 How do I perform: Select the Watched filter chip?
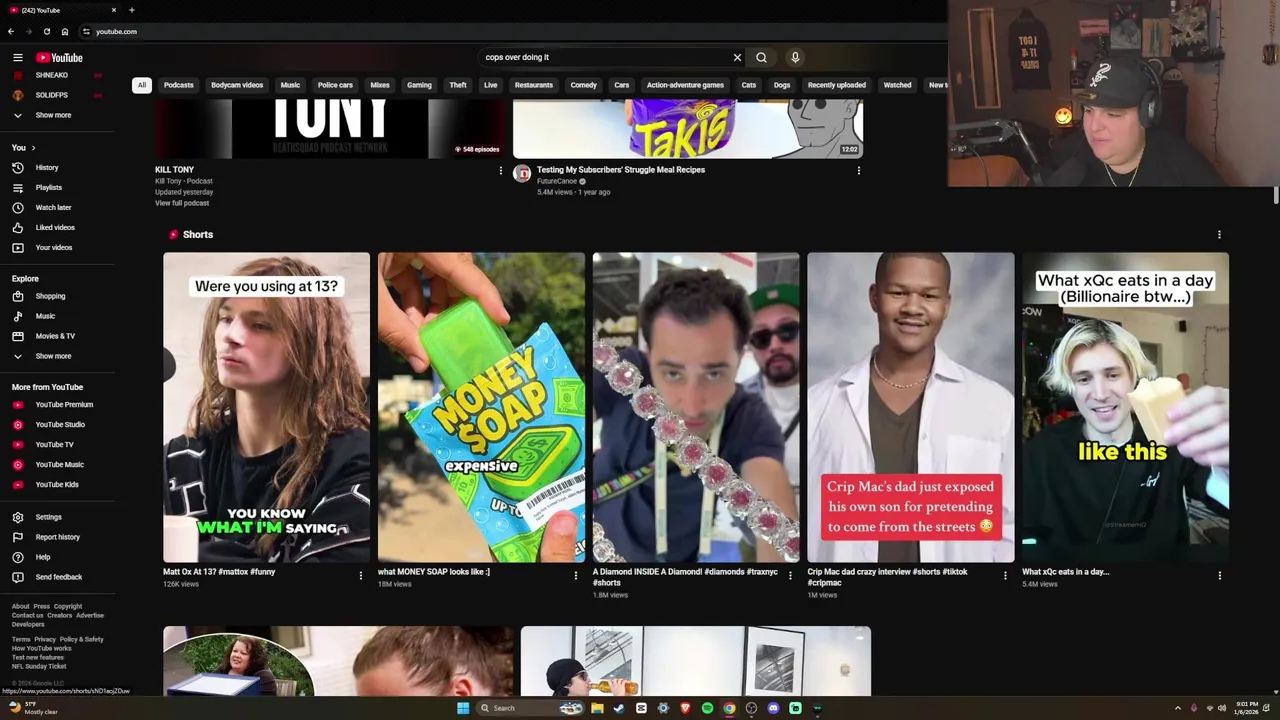coord(897,85)
